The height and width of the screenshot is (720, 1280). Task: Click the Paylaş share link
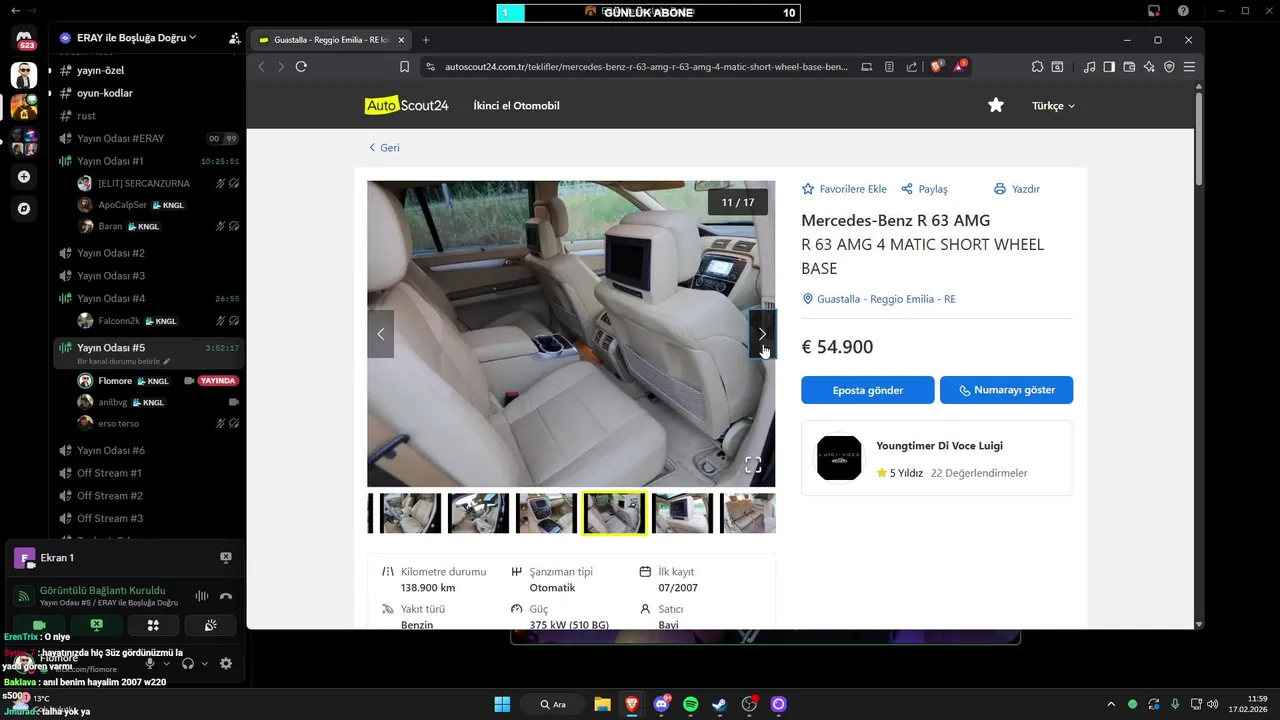coord(924,189)
